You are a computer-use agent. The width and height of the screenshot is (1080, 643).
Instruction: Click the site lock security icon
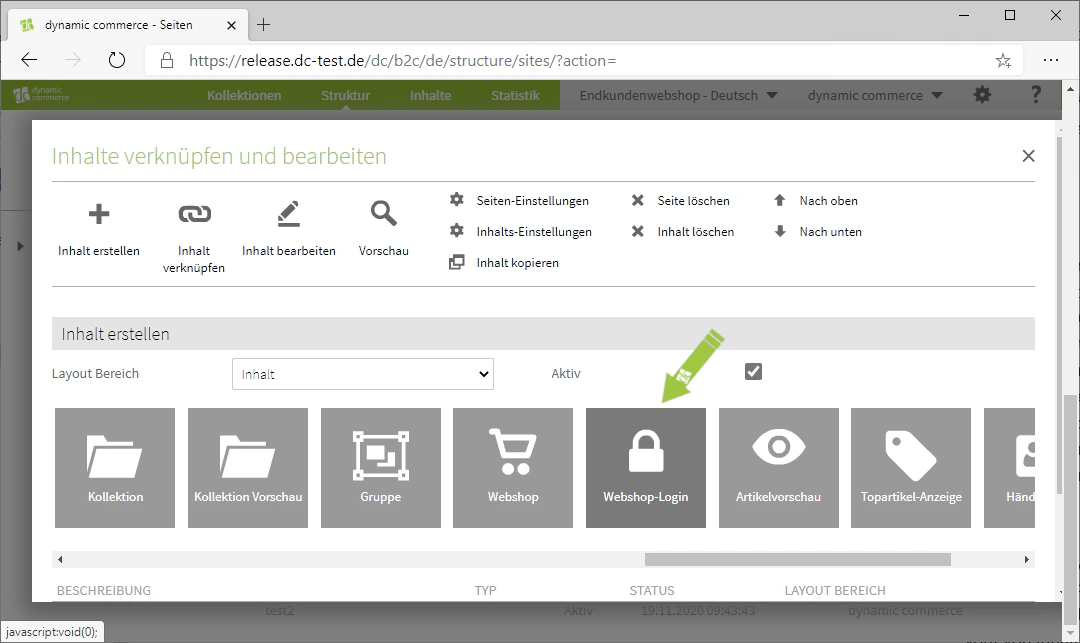(x=167, y=61)
